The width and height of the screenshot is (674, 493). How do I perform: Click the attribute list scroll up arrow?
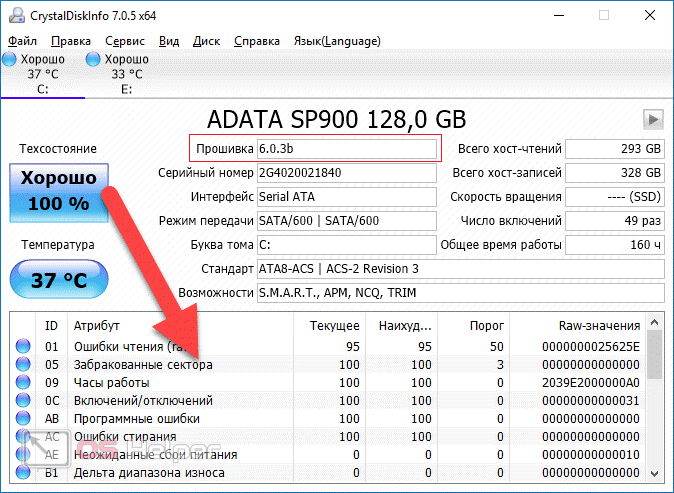pyautogui.click(x=655, y=322)
